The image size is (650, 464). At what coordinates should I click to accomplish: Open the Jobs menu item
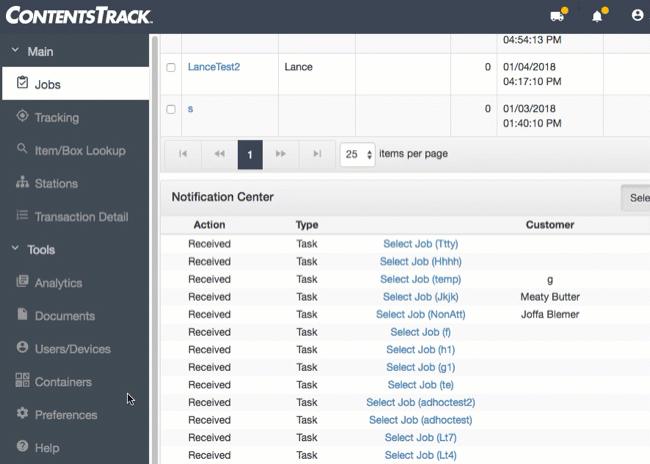[75, 84]
